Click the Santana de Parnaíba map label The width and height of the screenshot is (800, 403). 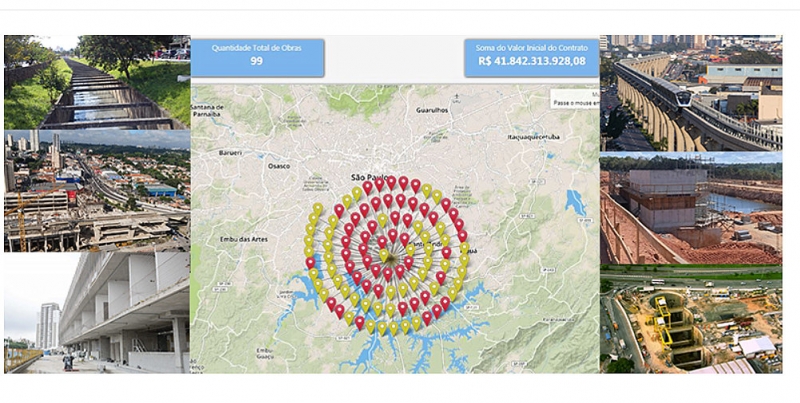coord(213,111)
